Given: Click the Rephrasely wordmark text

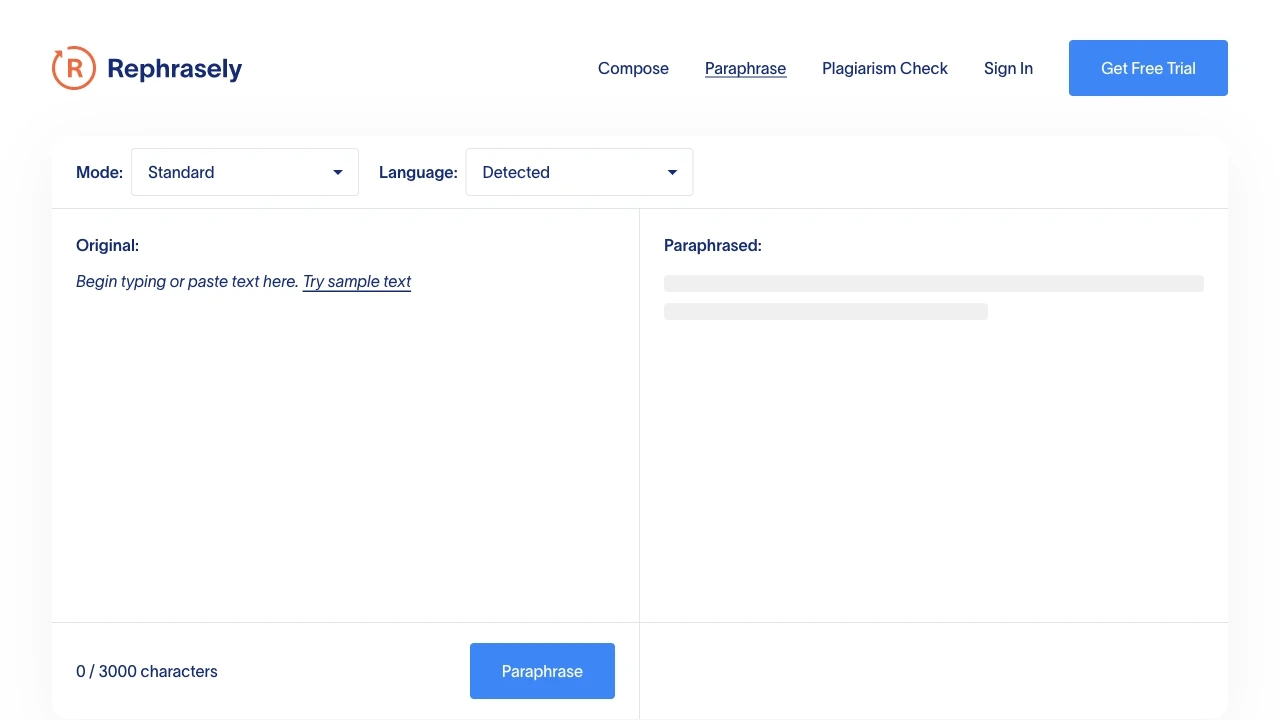Looking at the screenshot, I should (176, 67).
